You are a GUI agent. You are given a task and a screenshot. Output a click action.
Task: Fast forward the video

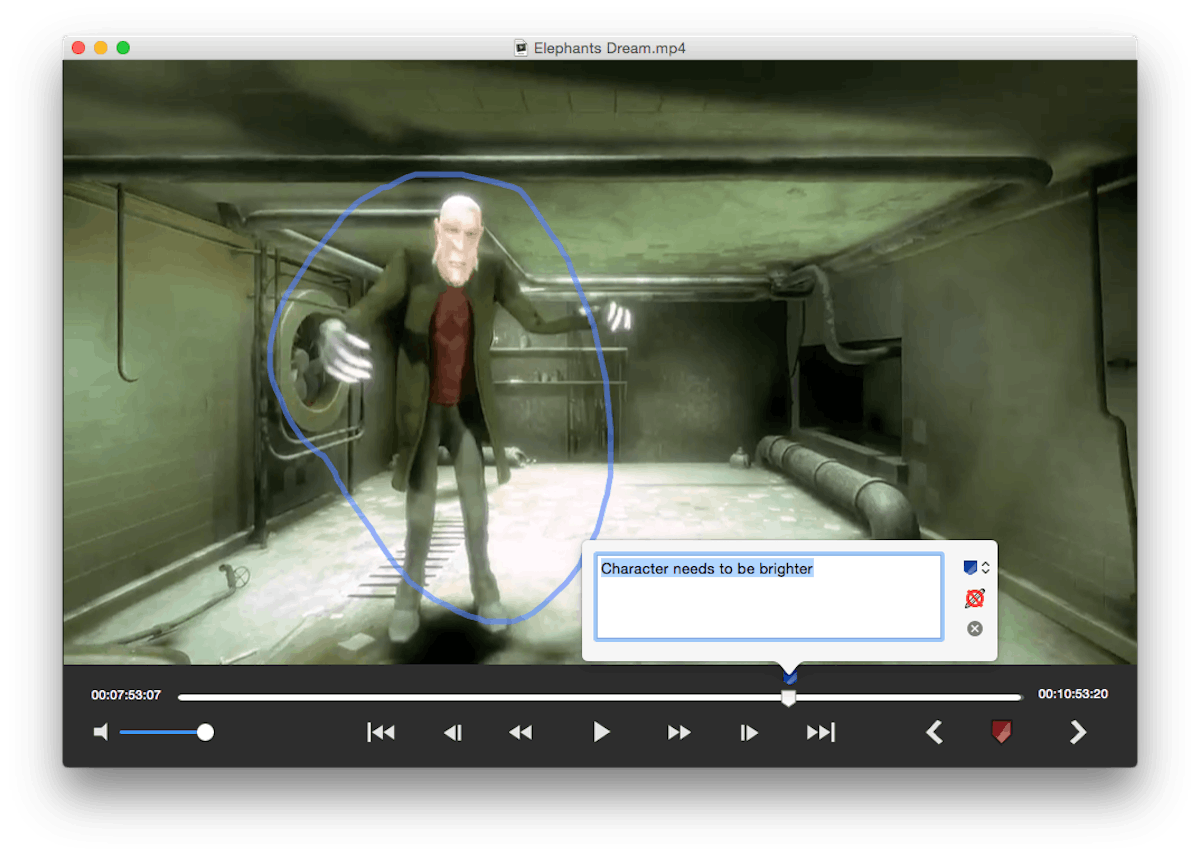679,733
